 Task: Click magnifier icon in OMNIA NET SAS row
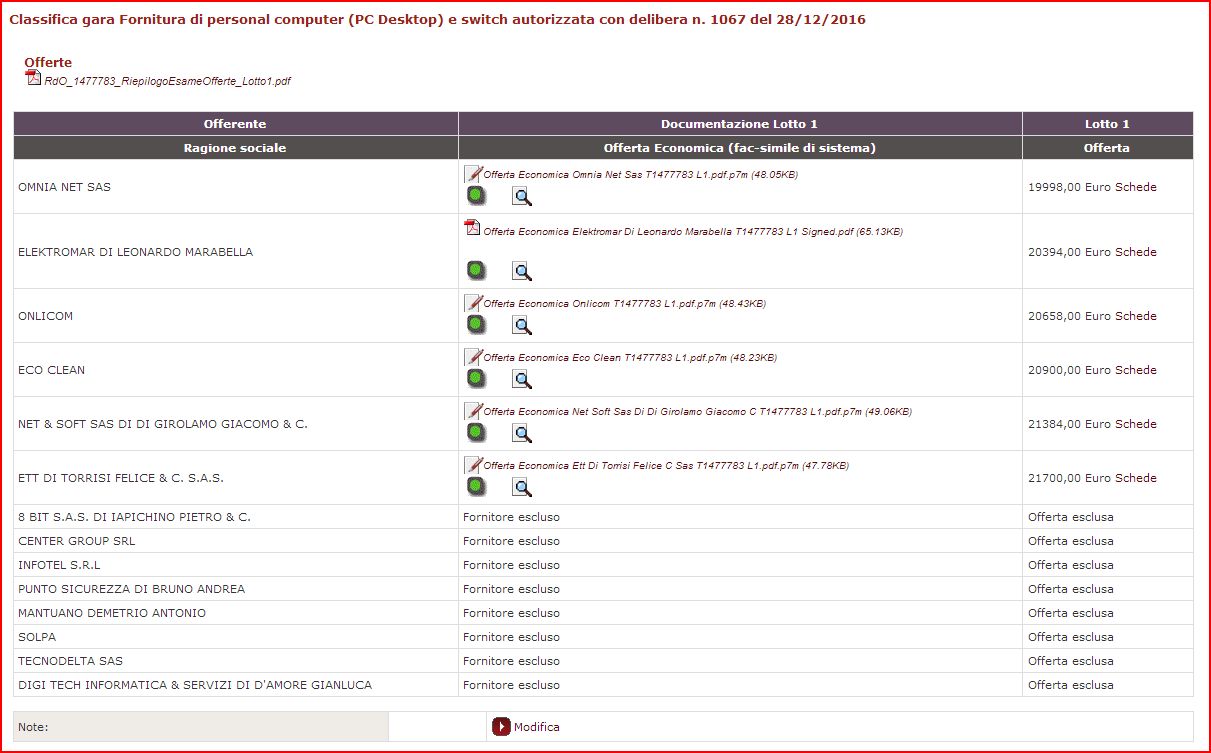pyautogui.click(x=521, y=196)
